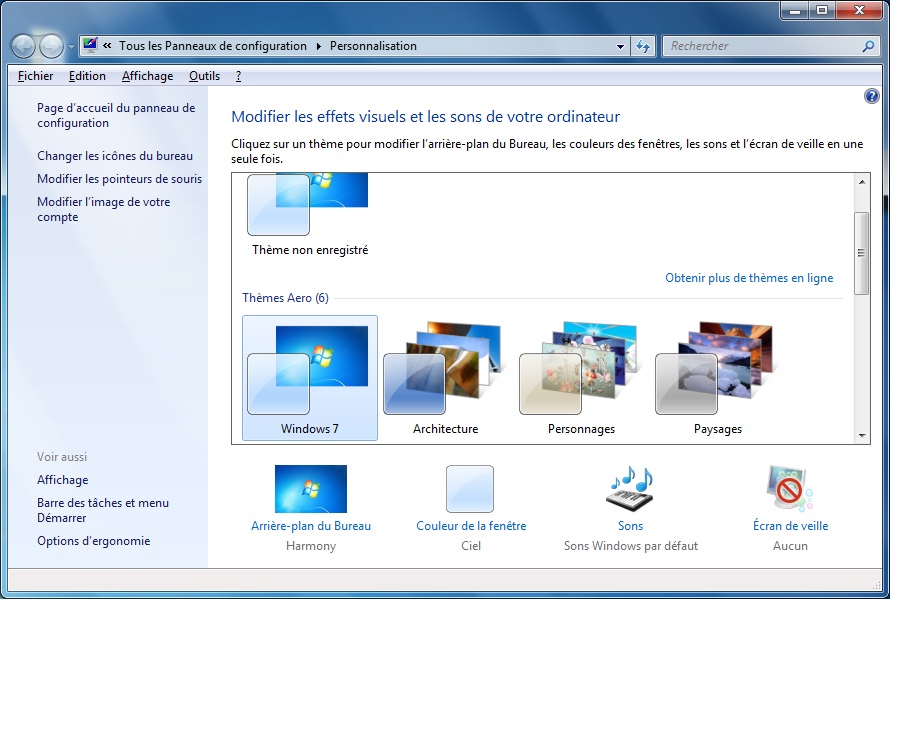Expand the address bar history dropdown
The width and height of the screenshot is (898, 730).
pyautogui.click(x=620, y=46)
